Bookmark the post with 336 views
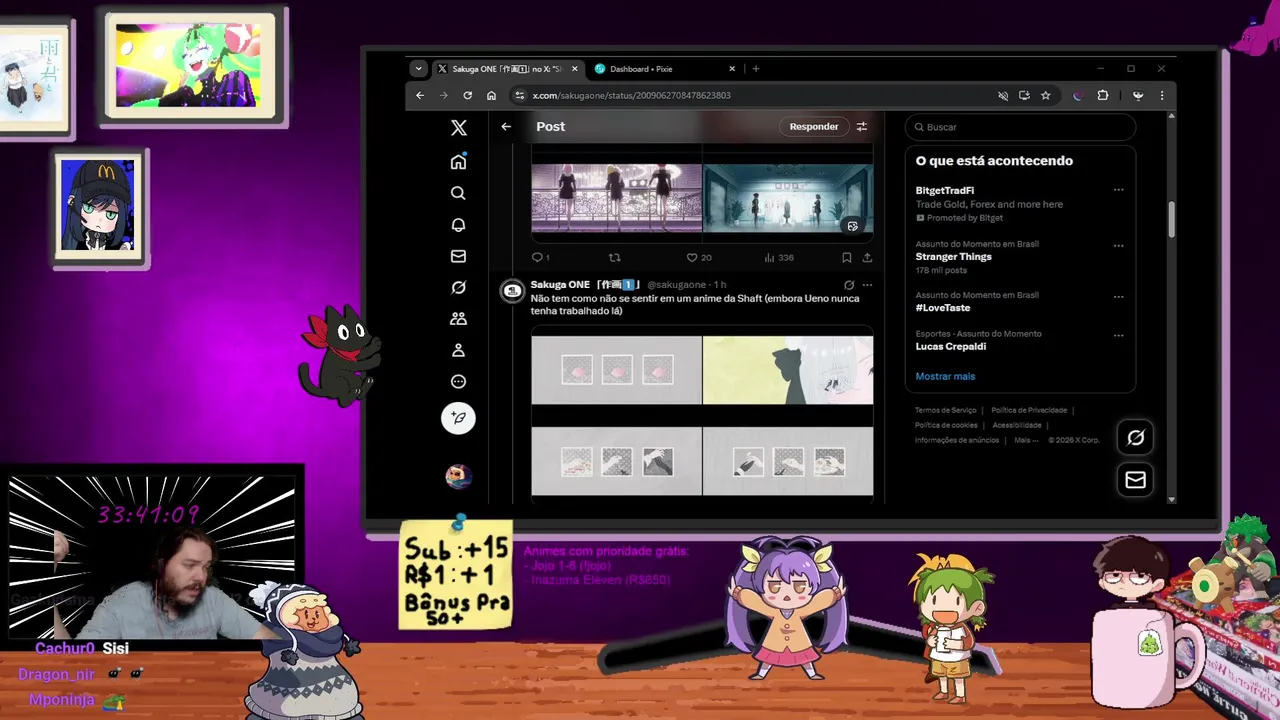Viewport: 1280px width, 720px height. click(846, 257)
